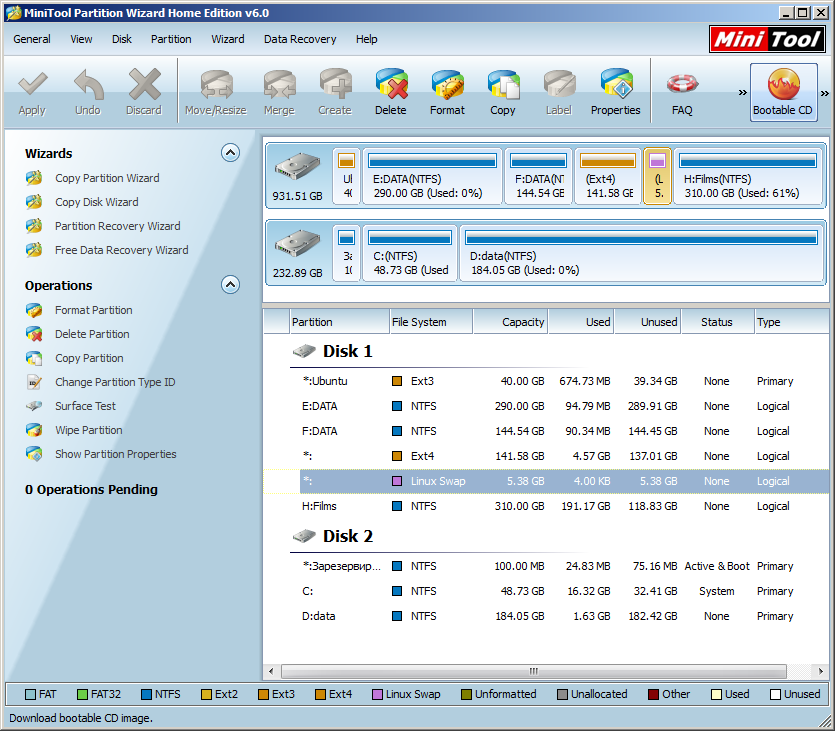Select the F:DATA row in partition list

pyautogui.click(x=546, y=431)
